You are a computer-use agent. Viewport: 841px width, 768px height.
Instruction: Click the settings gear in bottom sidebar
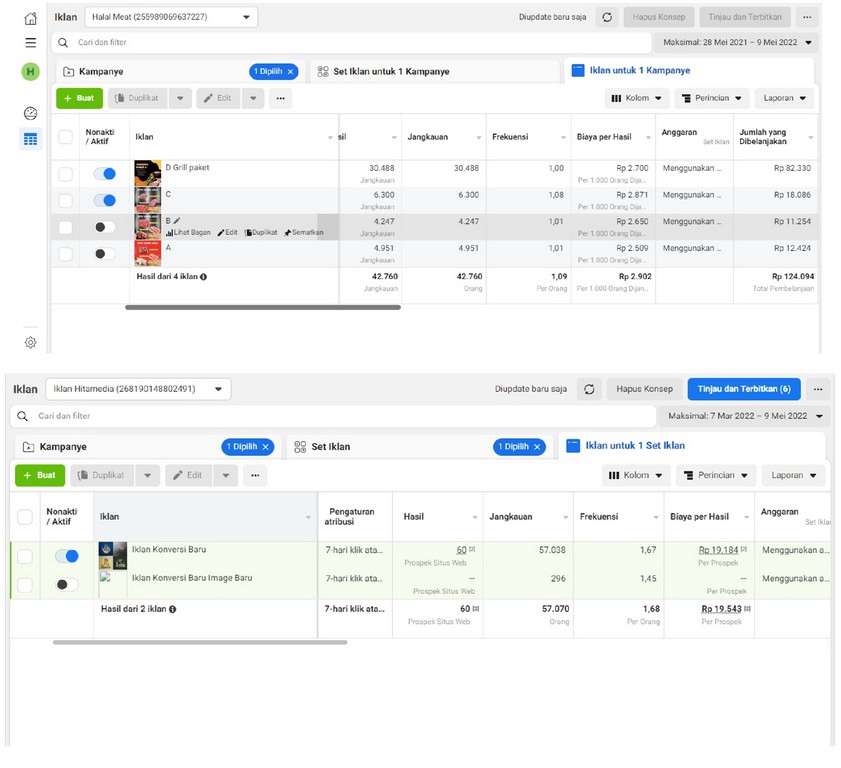pyautogui.click(x=30, y=342)
